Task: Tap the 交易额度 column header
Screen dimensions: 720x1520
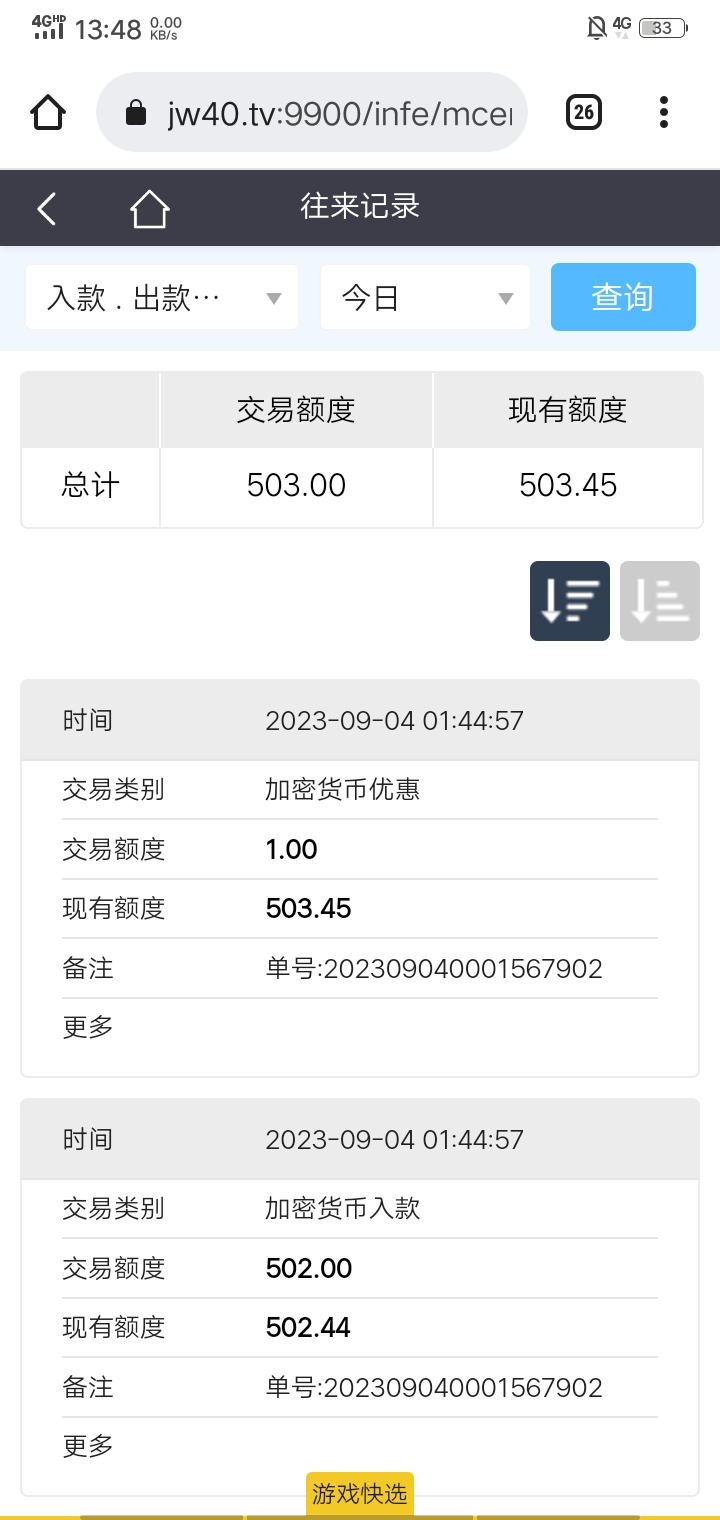Action: tap(296, 410)
